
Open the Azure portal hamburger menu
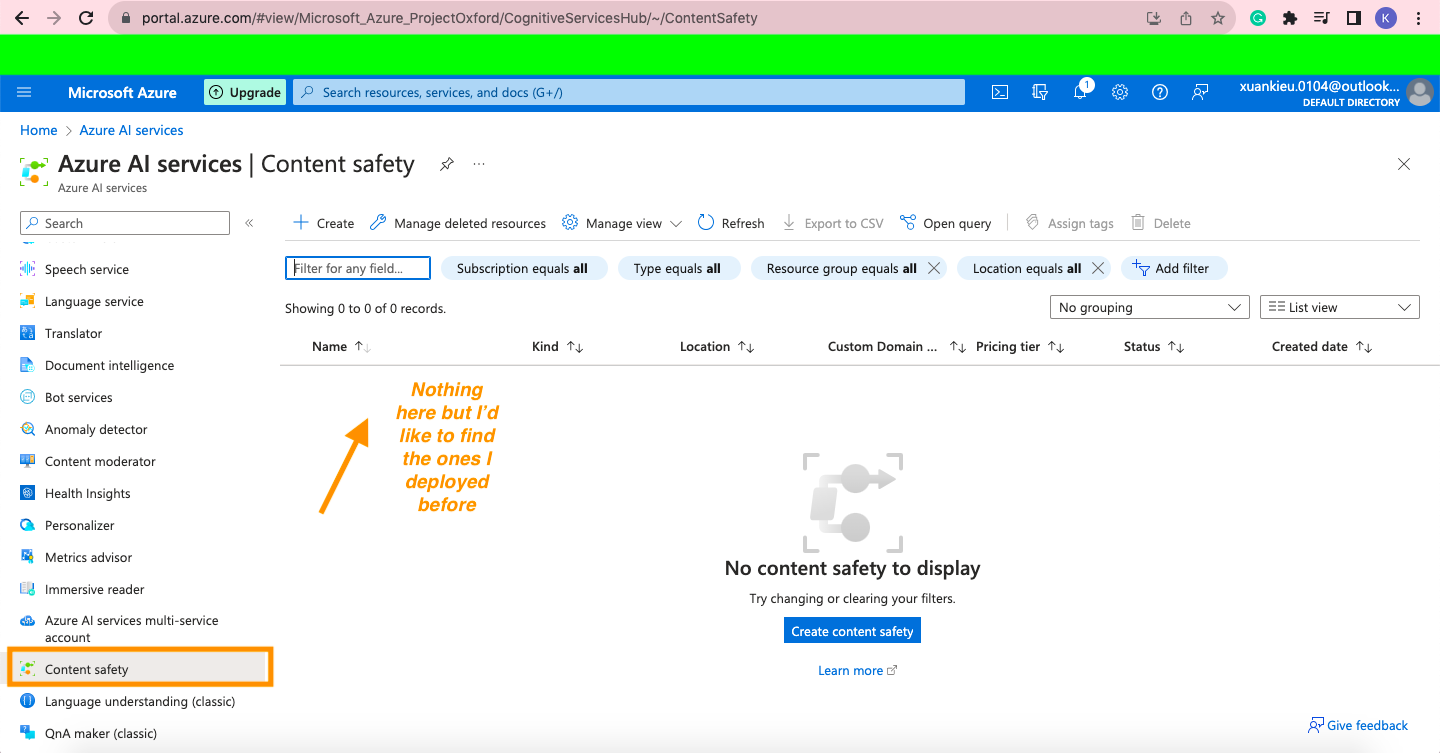coord(24,92)
